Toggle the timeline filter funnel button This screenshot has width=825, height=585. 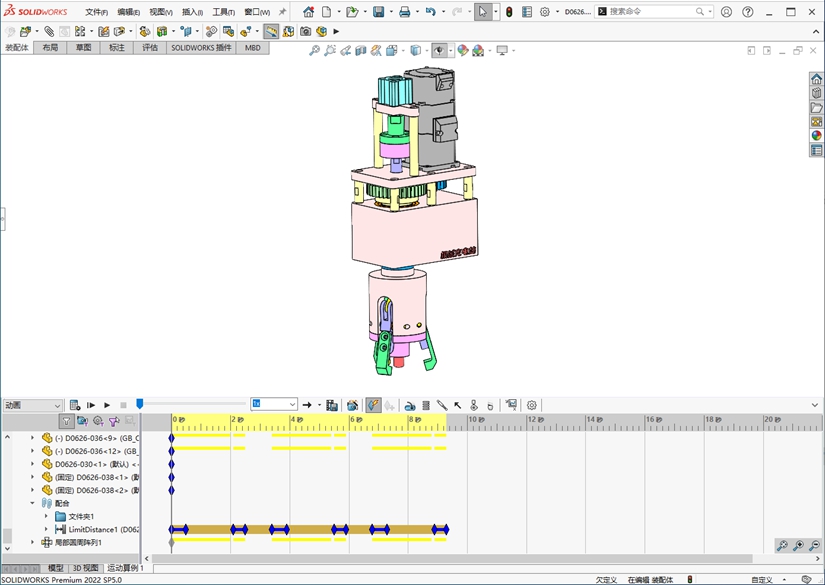pyautogui.click(x=66, y=422)
